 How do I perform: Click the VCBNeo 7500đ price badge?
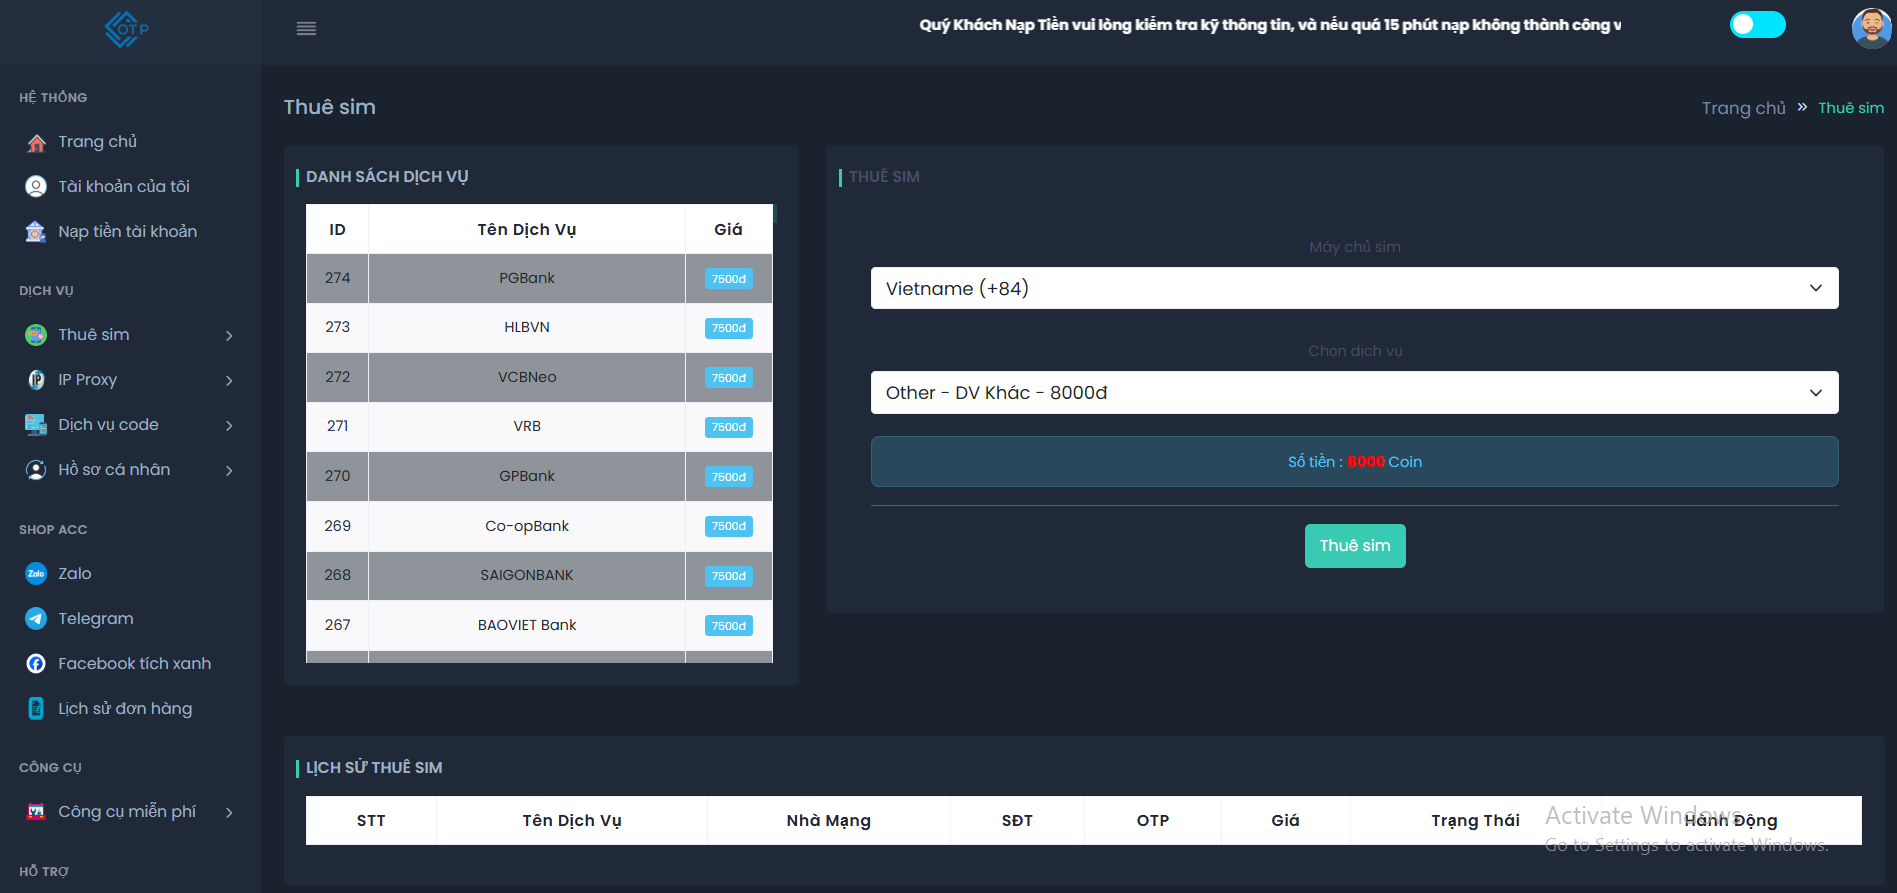pos(729,378)
